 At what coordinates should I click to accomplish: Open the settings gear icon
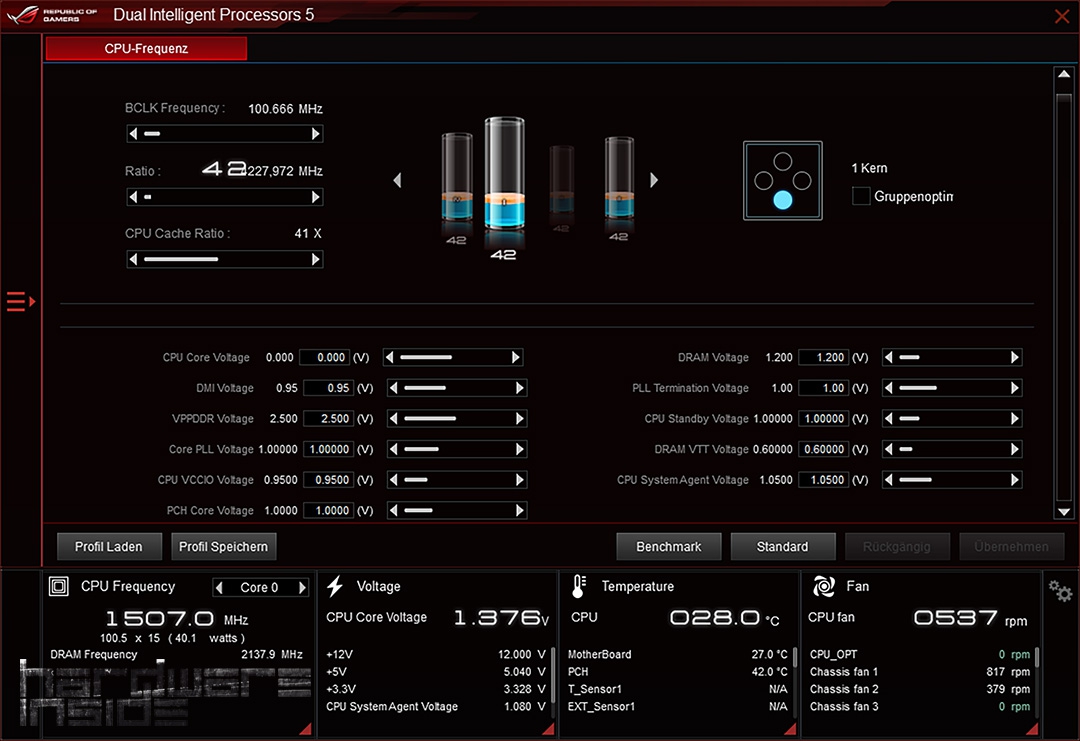tap(1059, 591)
